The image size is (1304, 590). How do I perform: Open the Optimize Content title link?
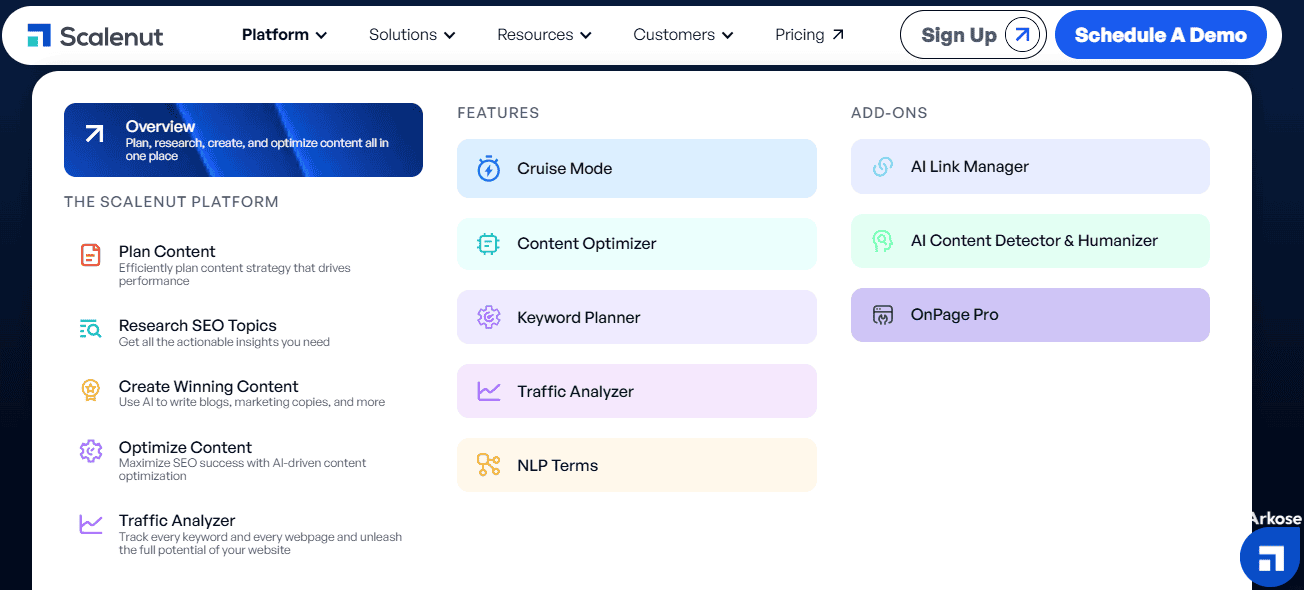click(x=185, y=447)
